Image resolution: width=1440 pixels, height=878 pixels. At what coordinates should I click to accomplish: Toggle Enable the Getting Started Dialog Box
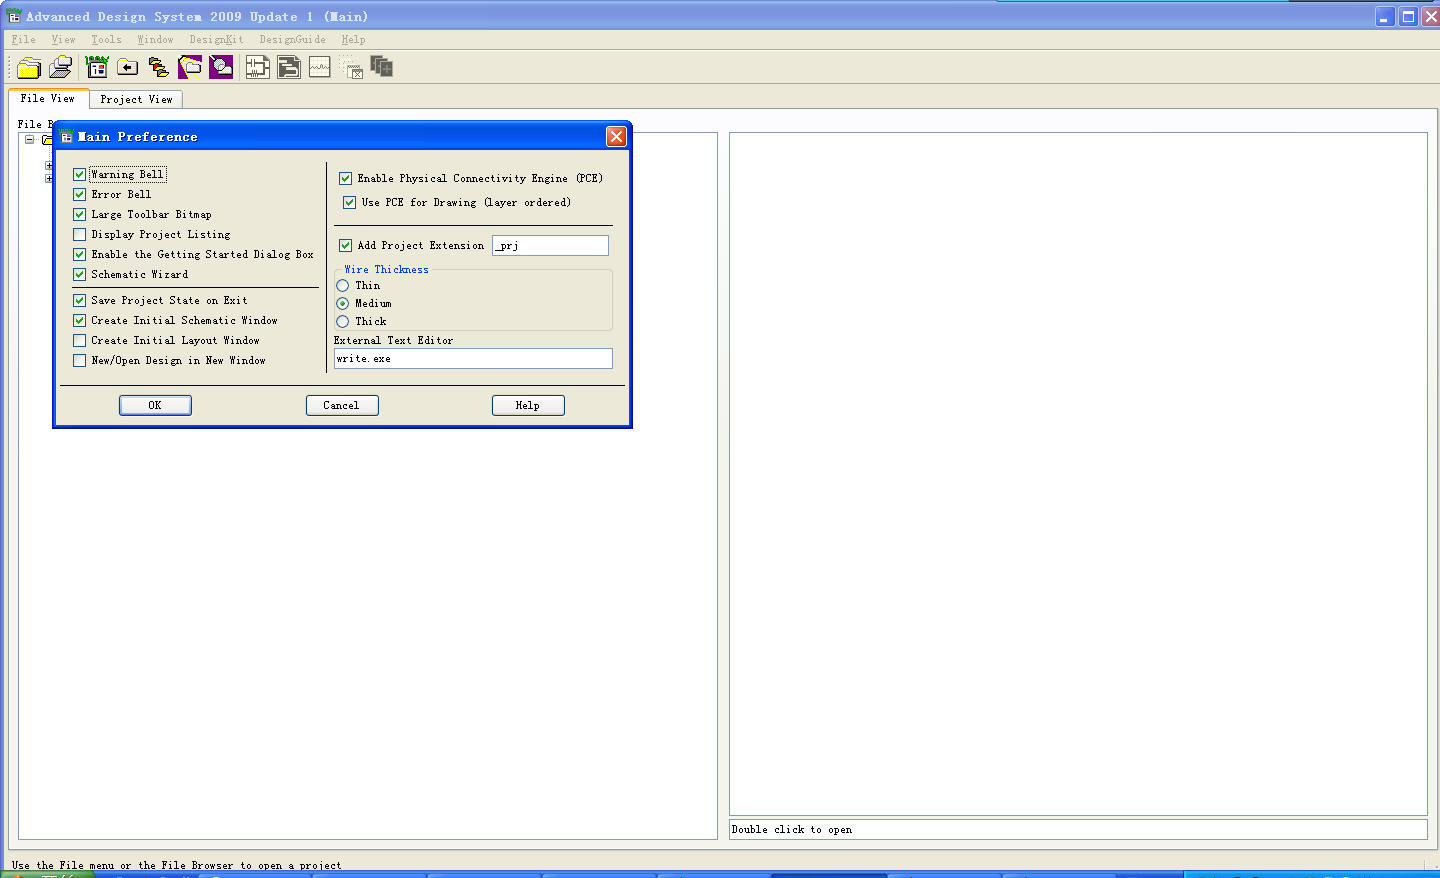pos(79,254)
